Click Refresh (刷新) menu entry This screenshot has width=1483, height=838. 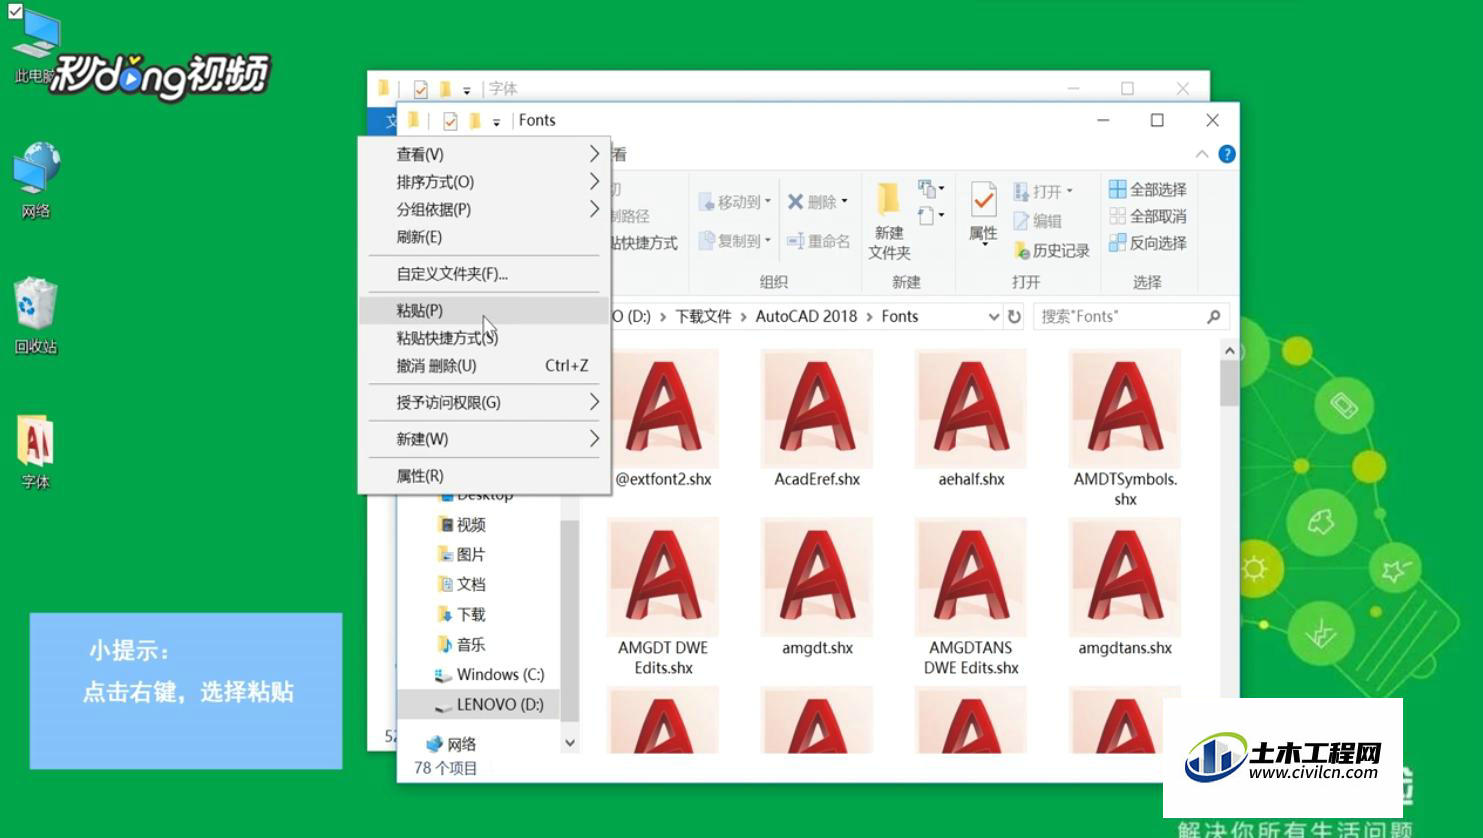484,237
